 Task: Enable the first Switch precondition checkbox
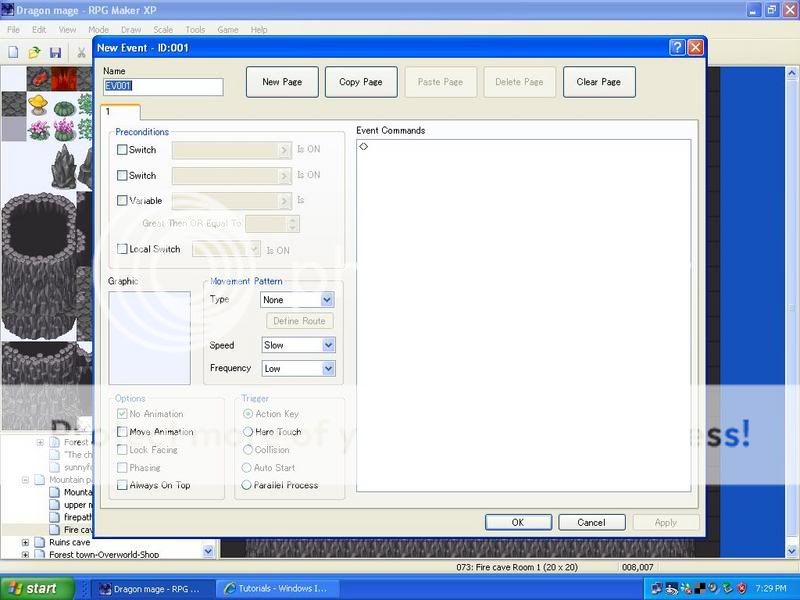(122, 150)
